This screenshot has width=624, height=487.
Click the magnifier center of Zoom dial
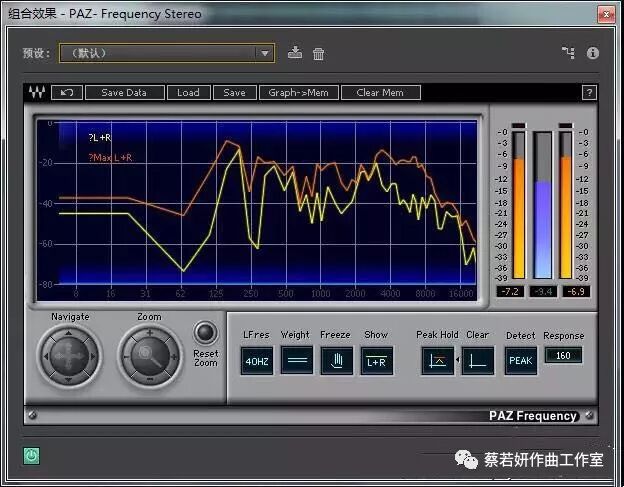point(150,355)
